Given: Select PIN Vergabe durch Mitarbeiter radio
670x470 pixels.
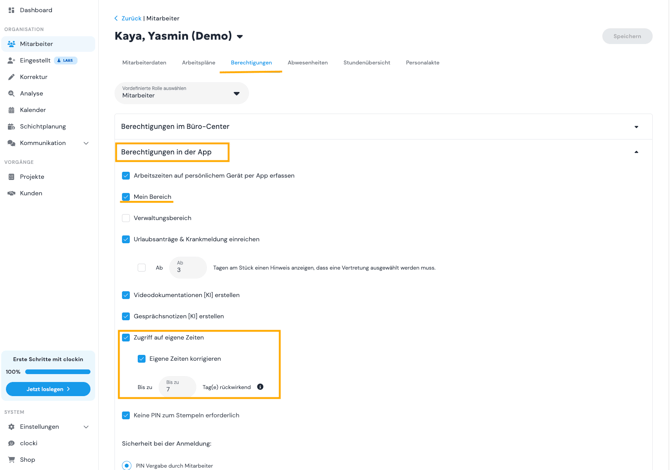Looking at the screenshot, I should [x=126, y=466].
